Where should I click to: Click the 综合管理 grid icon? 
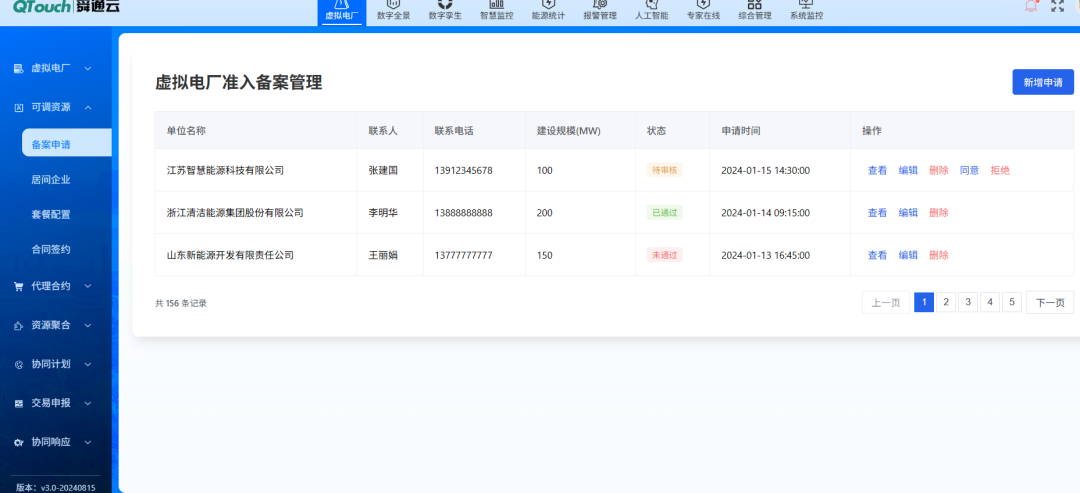tap(755, 4)
